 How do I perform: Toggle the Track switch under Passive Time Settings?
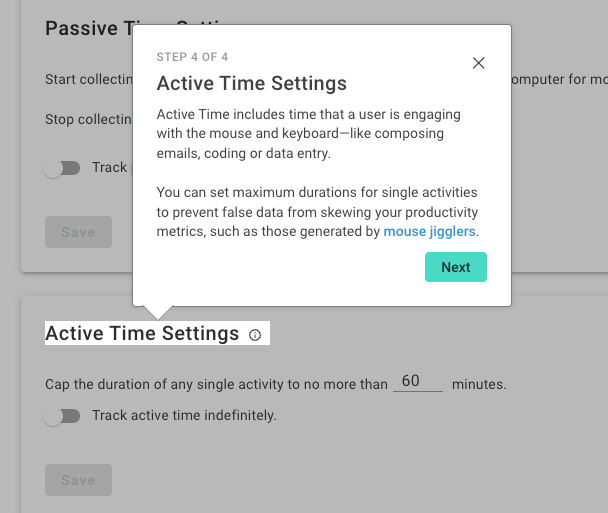click(62, 168)
